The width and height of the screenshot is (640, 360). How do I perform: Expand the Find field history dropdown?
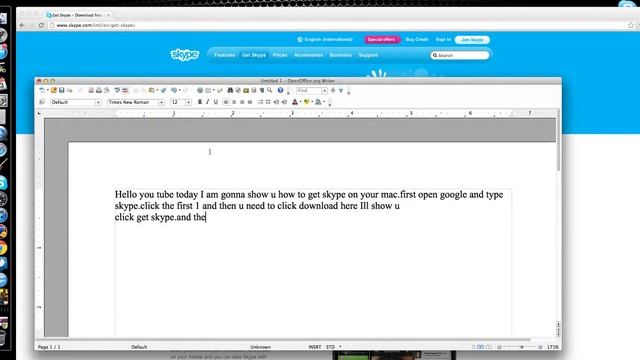[324, 91]
